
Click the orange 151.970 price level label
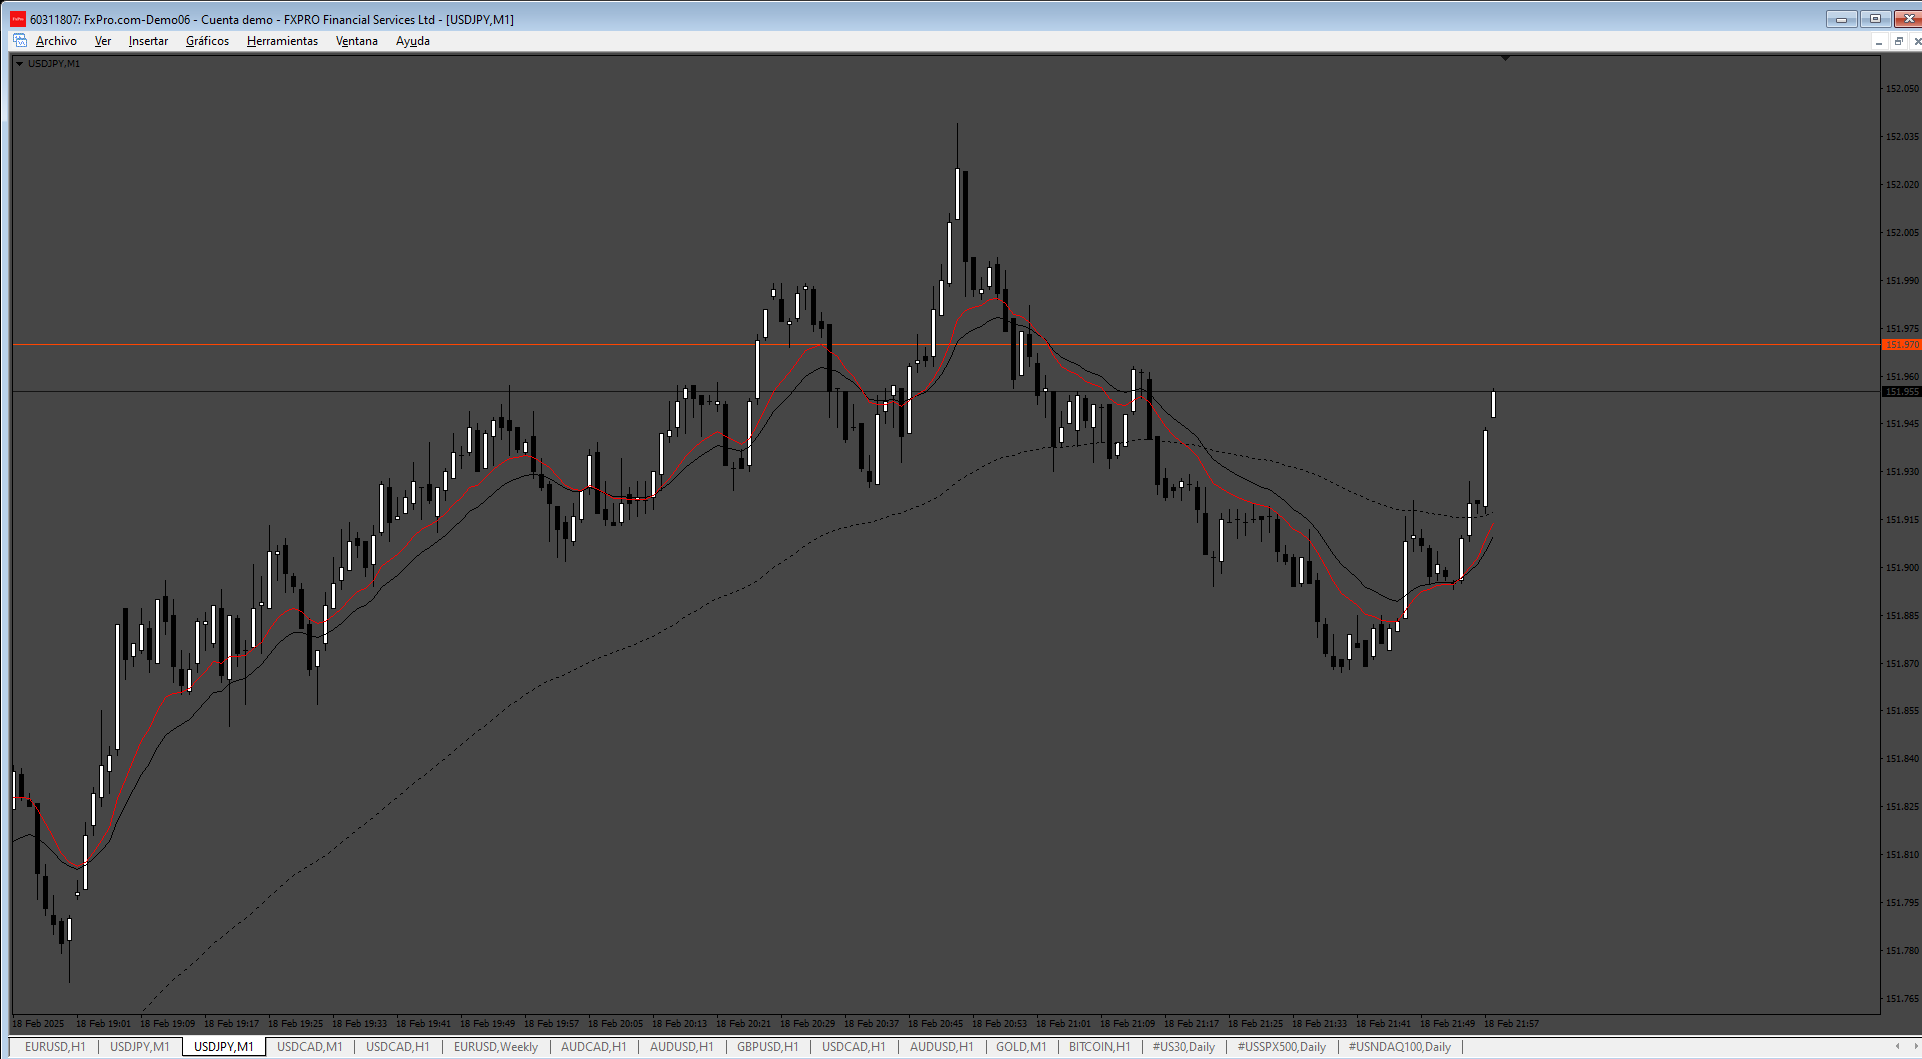pos(1901,345)
